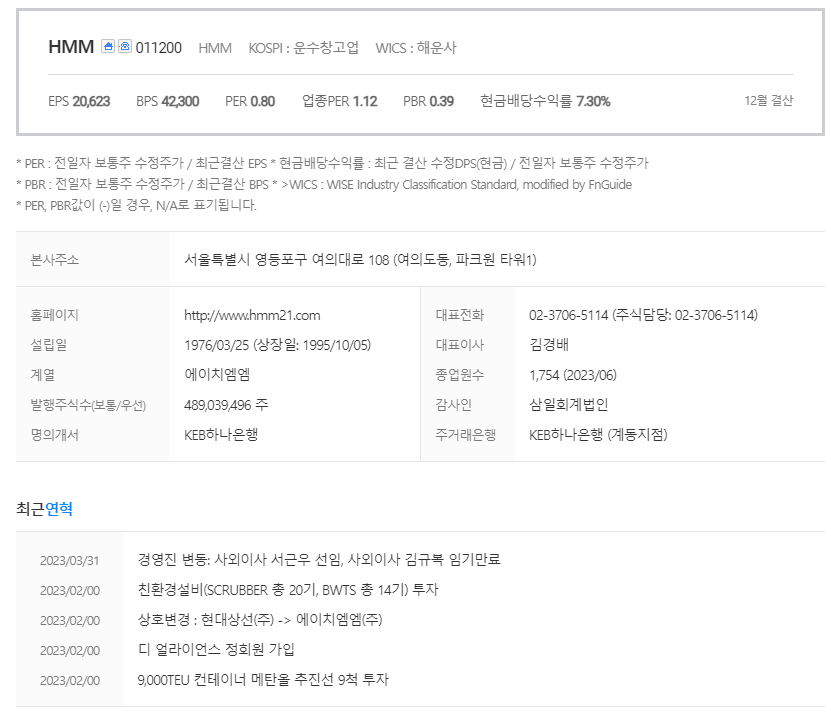Click KOSPI : 운수창고업 classification

point(304,48)
